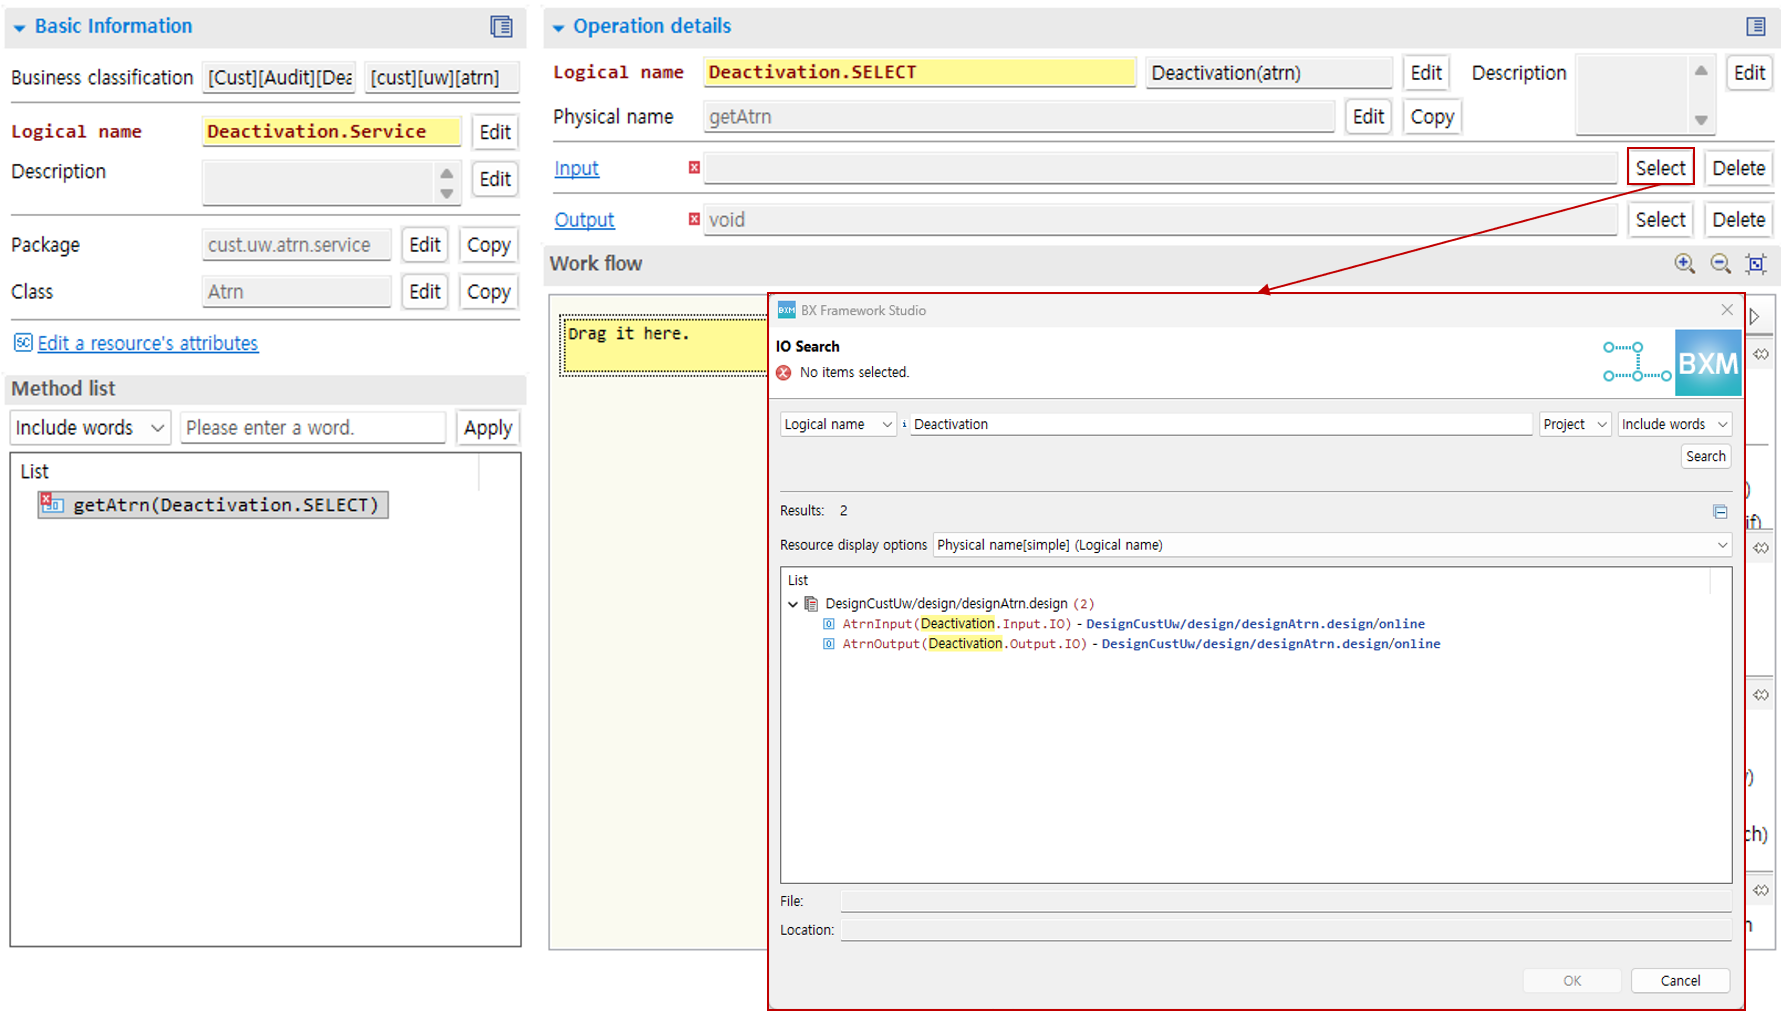The image size is (1781, 1011).
Task: Click the red delete badge next to Input
Action: (x=693, y=168)
